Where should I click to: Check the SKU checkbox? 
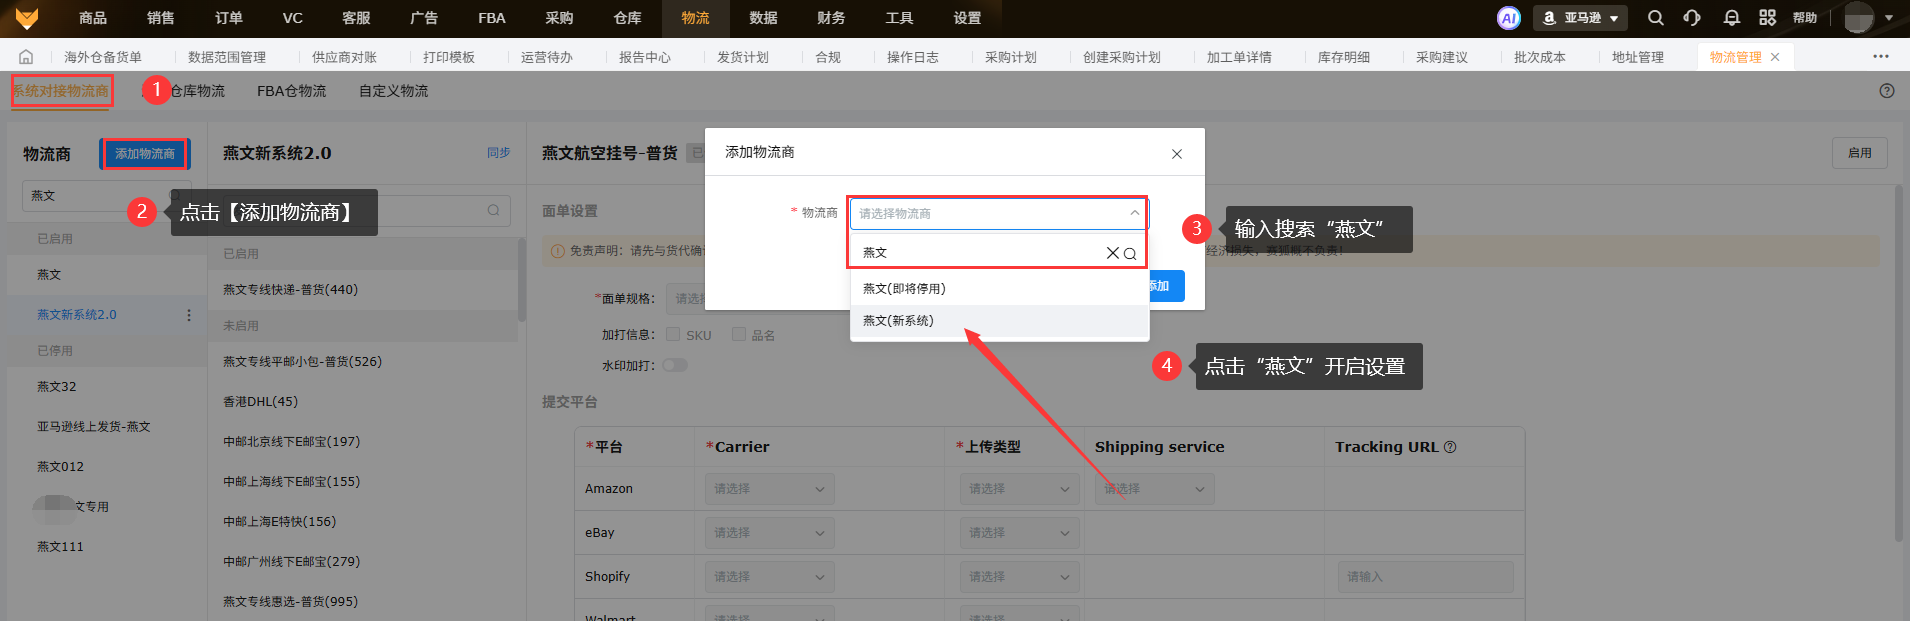click(673, 334)
